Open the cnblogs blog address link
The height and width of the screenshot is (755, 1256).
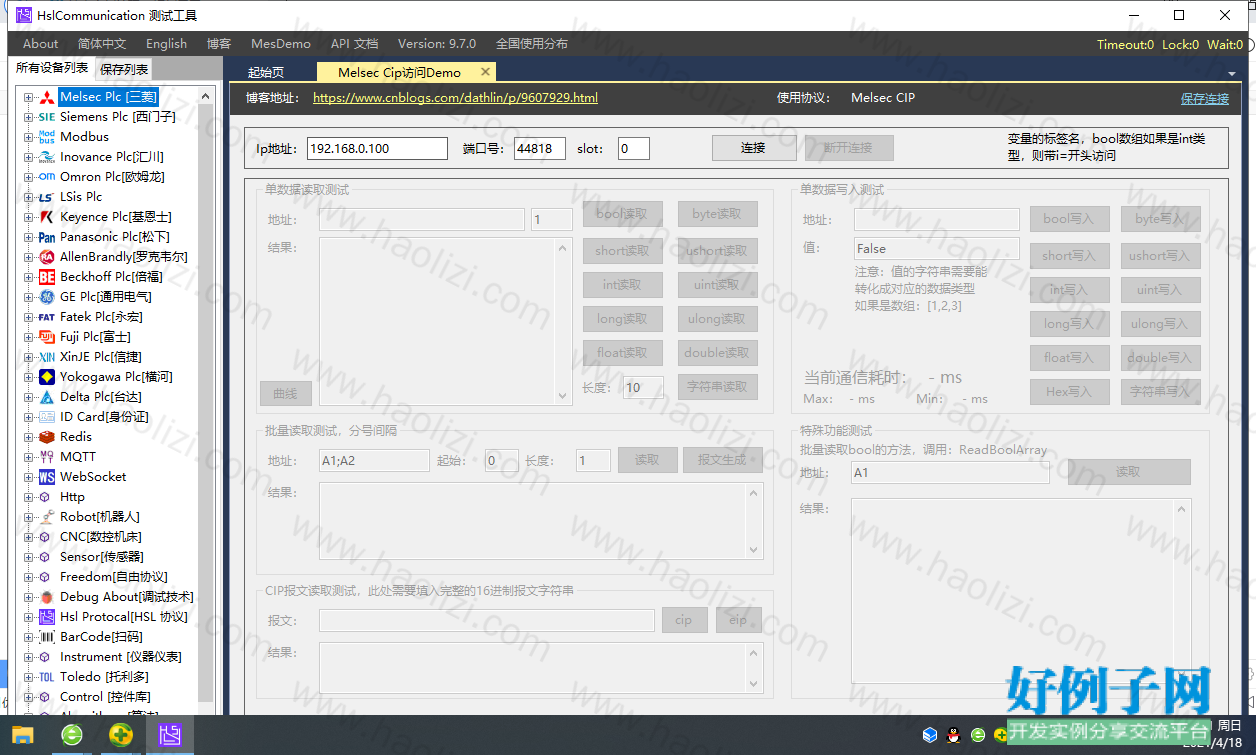(x=455, y=98)
